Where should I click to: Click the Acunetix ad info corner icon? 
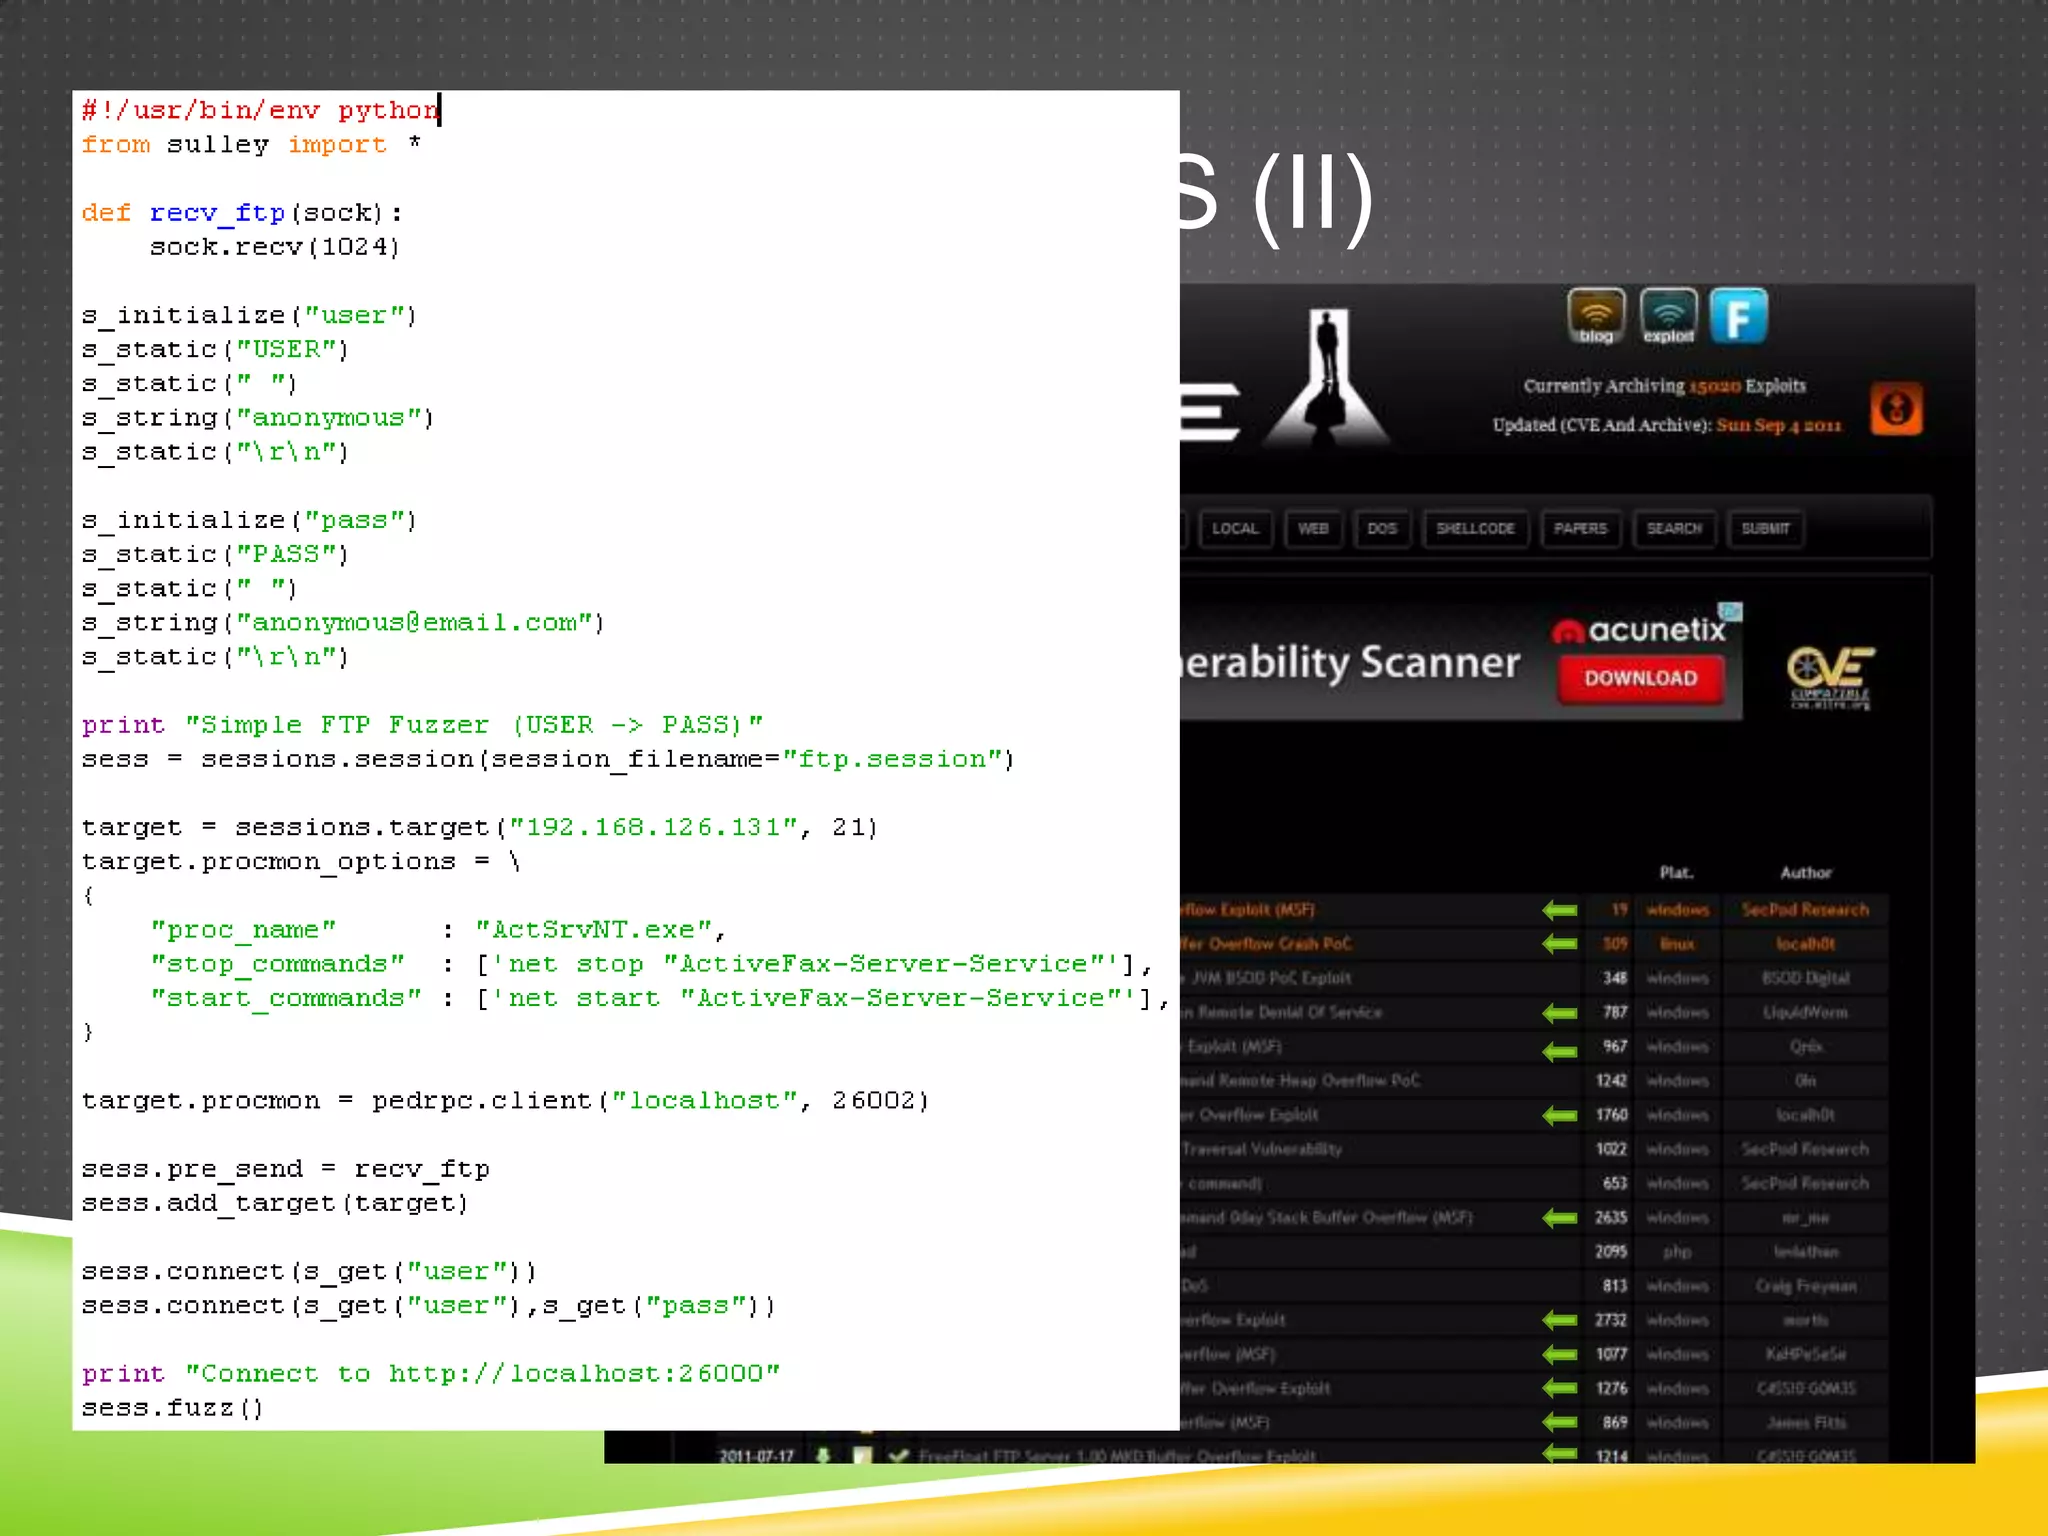point(1731,612)
